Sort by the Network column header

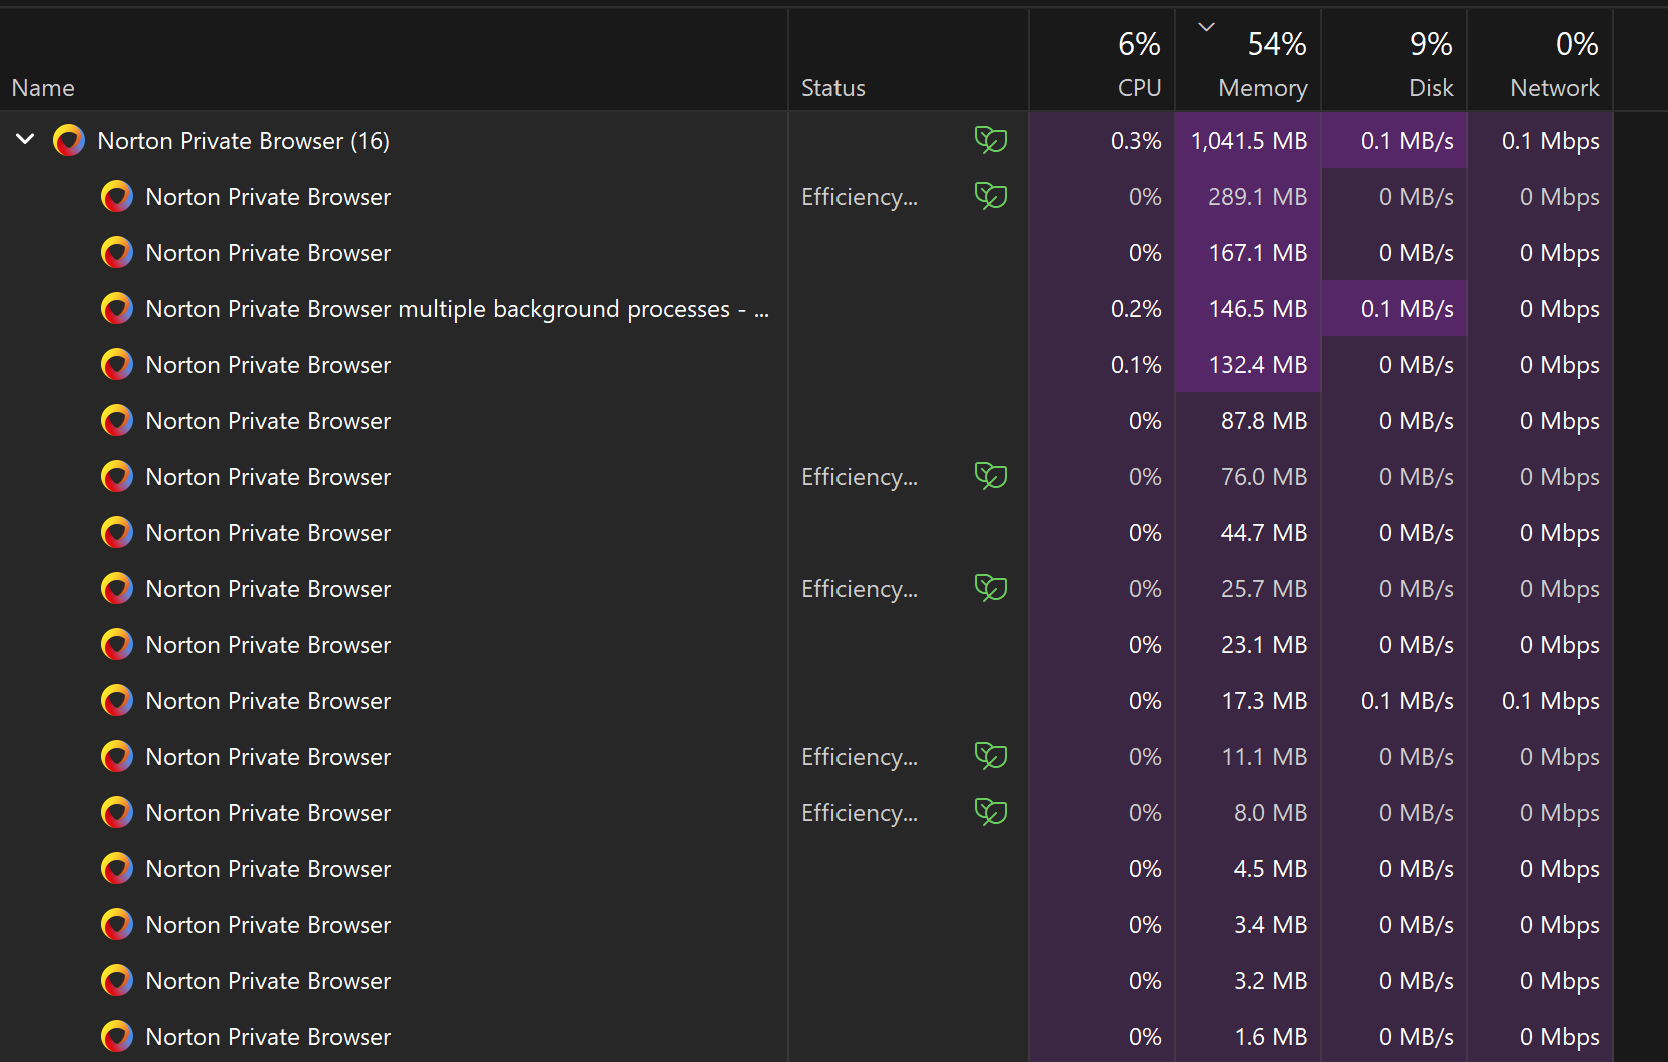point(1540,60)
